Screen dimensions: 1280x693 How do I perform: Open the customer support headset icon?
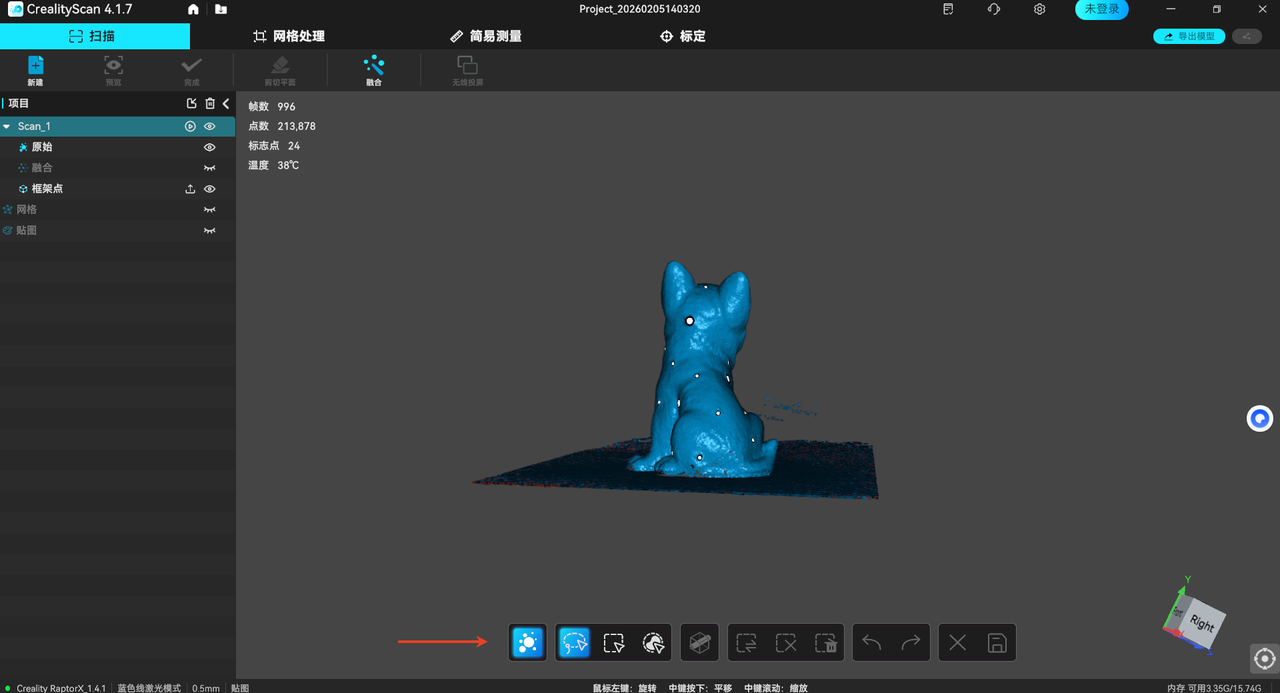(993, 10)
